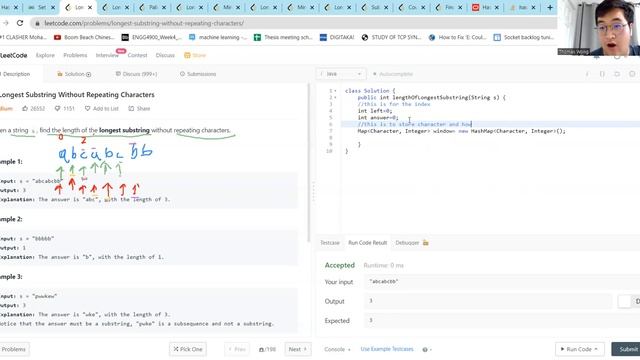Click Contest in LeetCode navigation
This screenshot has width=640, height=360.
click(x=137, y=55)
